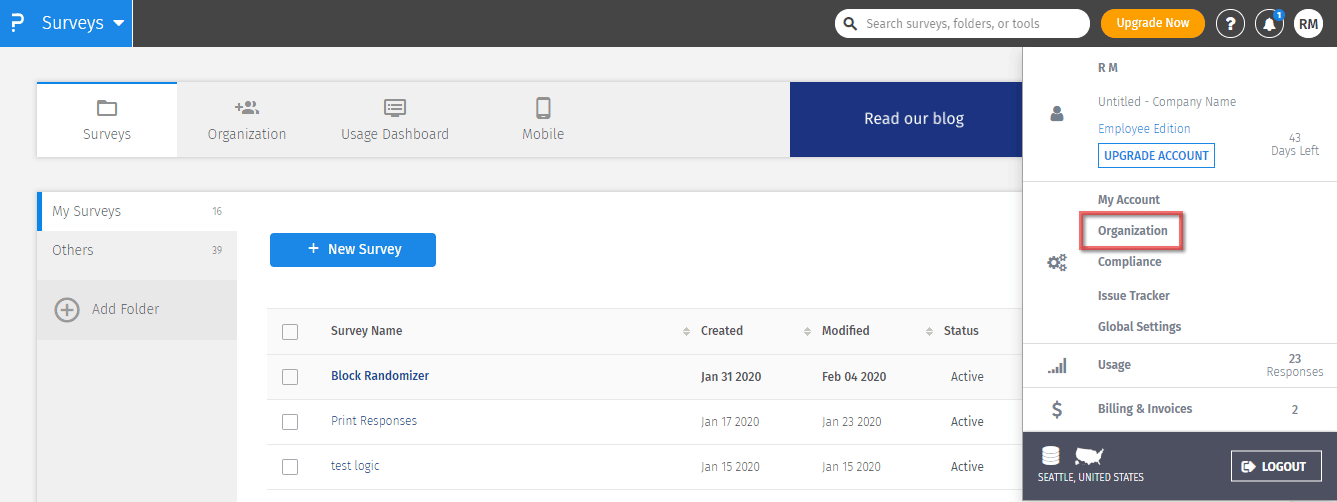This screenshot has width=1337, height=502.
Task: Click the Add Folder plus circle icon
Action: click(67, 309)
